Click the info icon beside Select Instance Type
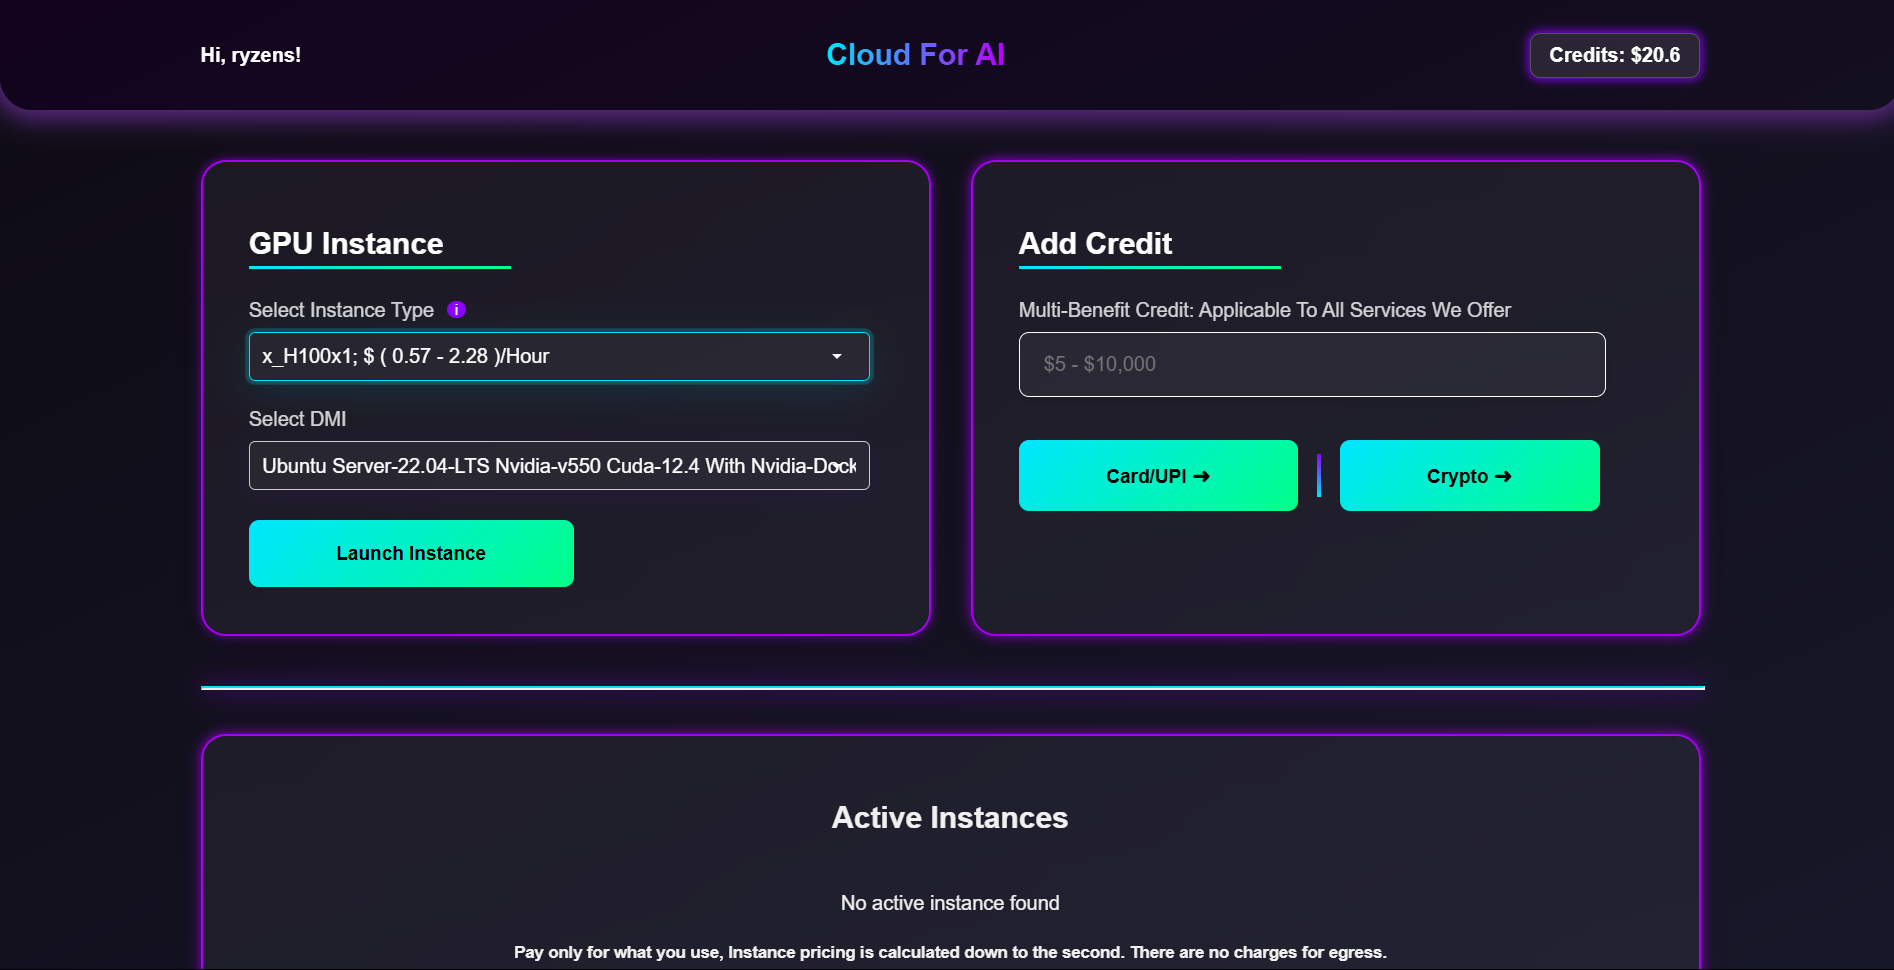Image resolution: width=1894 pixels, height=970 pixels. [x=456, y=310]
